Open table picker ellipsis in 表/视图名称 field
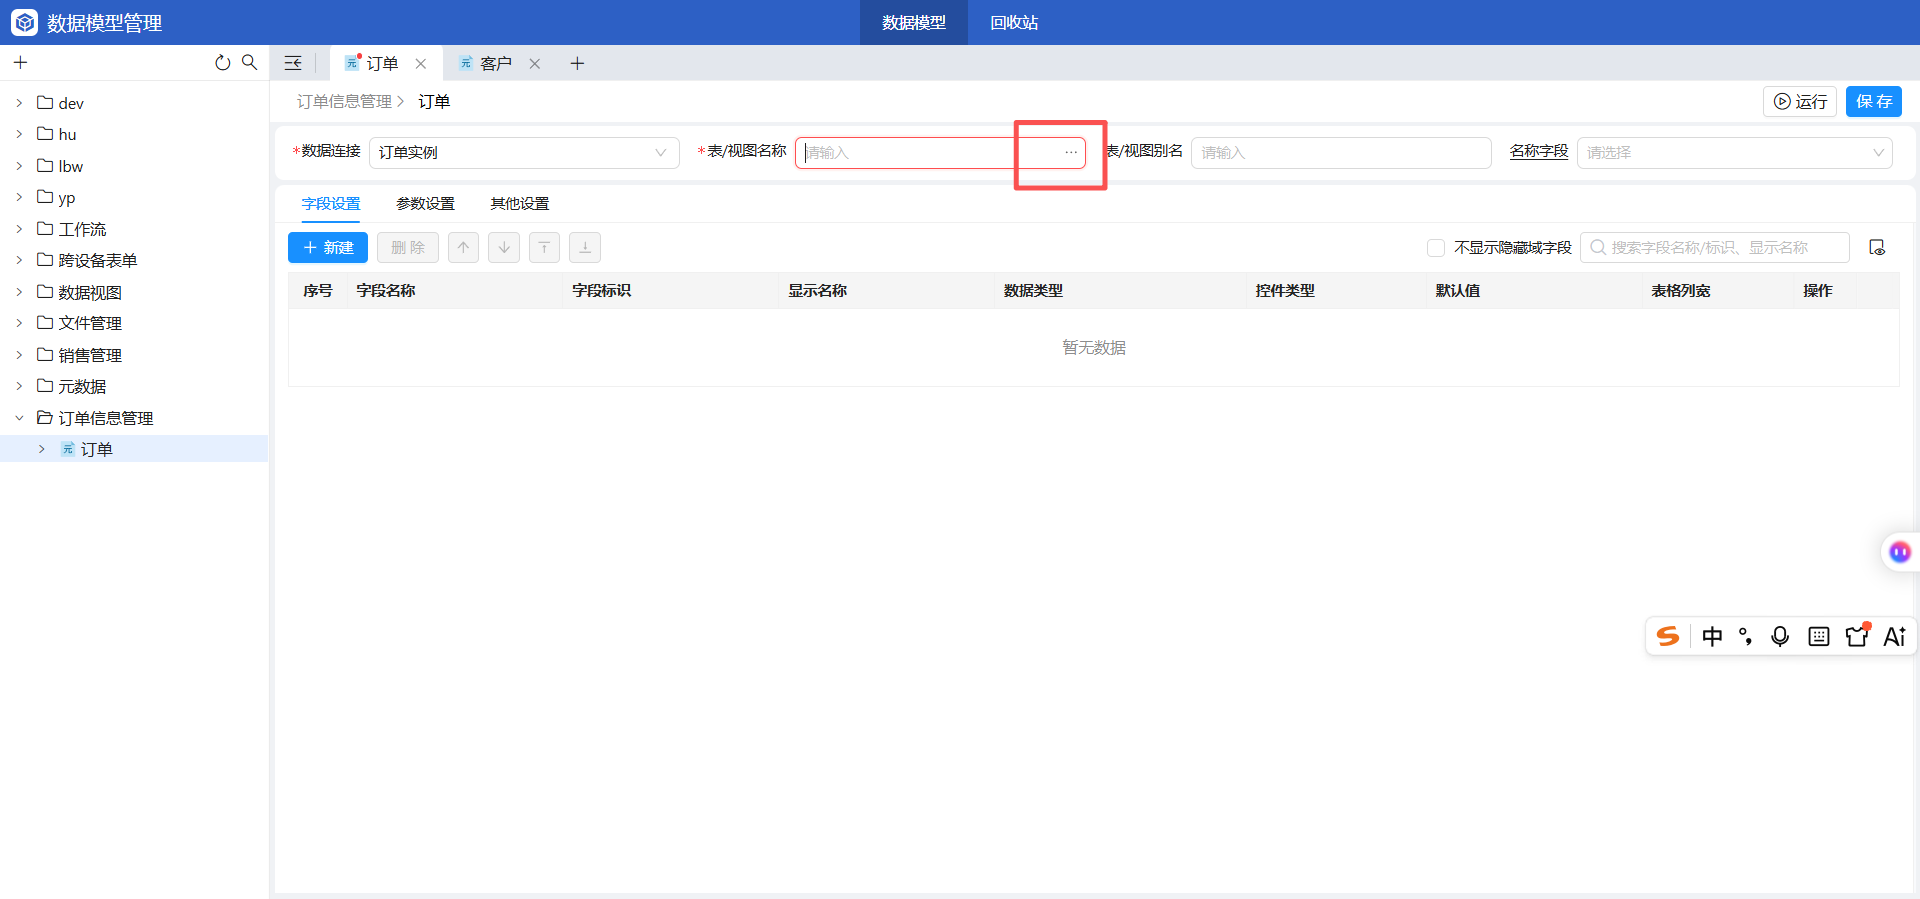The height and width of the screenshot is (899, 1920). pos(1071,152)
